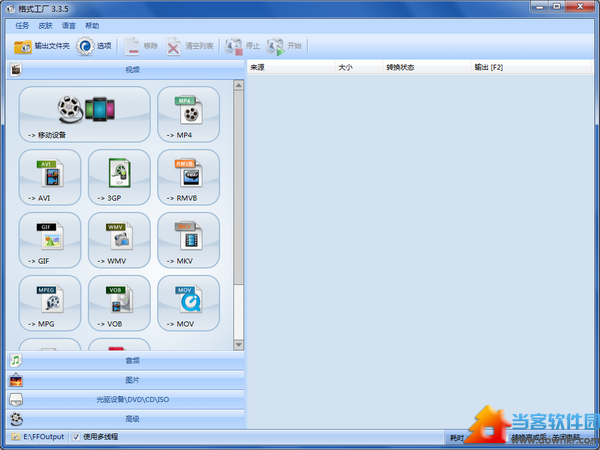The width and height of the screenshot is (600, 450).
Task: Sort by the 转换状态 status column header
Action: [427, 67]
